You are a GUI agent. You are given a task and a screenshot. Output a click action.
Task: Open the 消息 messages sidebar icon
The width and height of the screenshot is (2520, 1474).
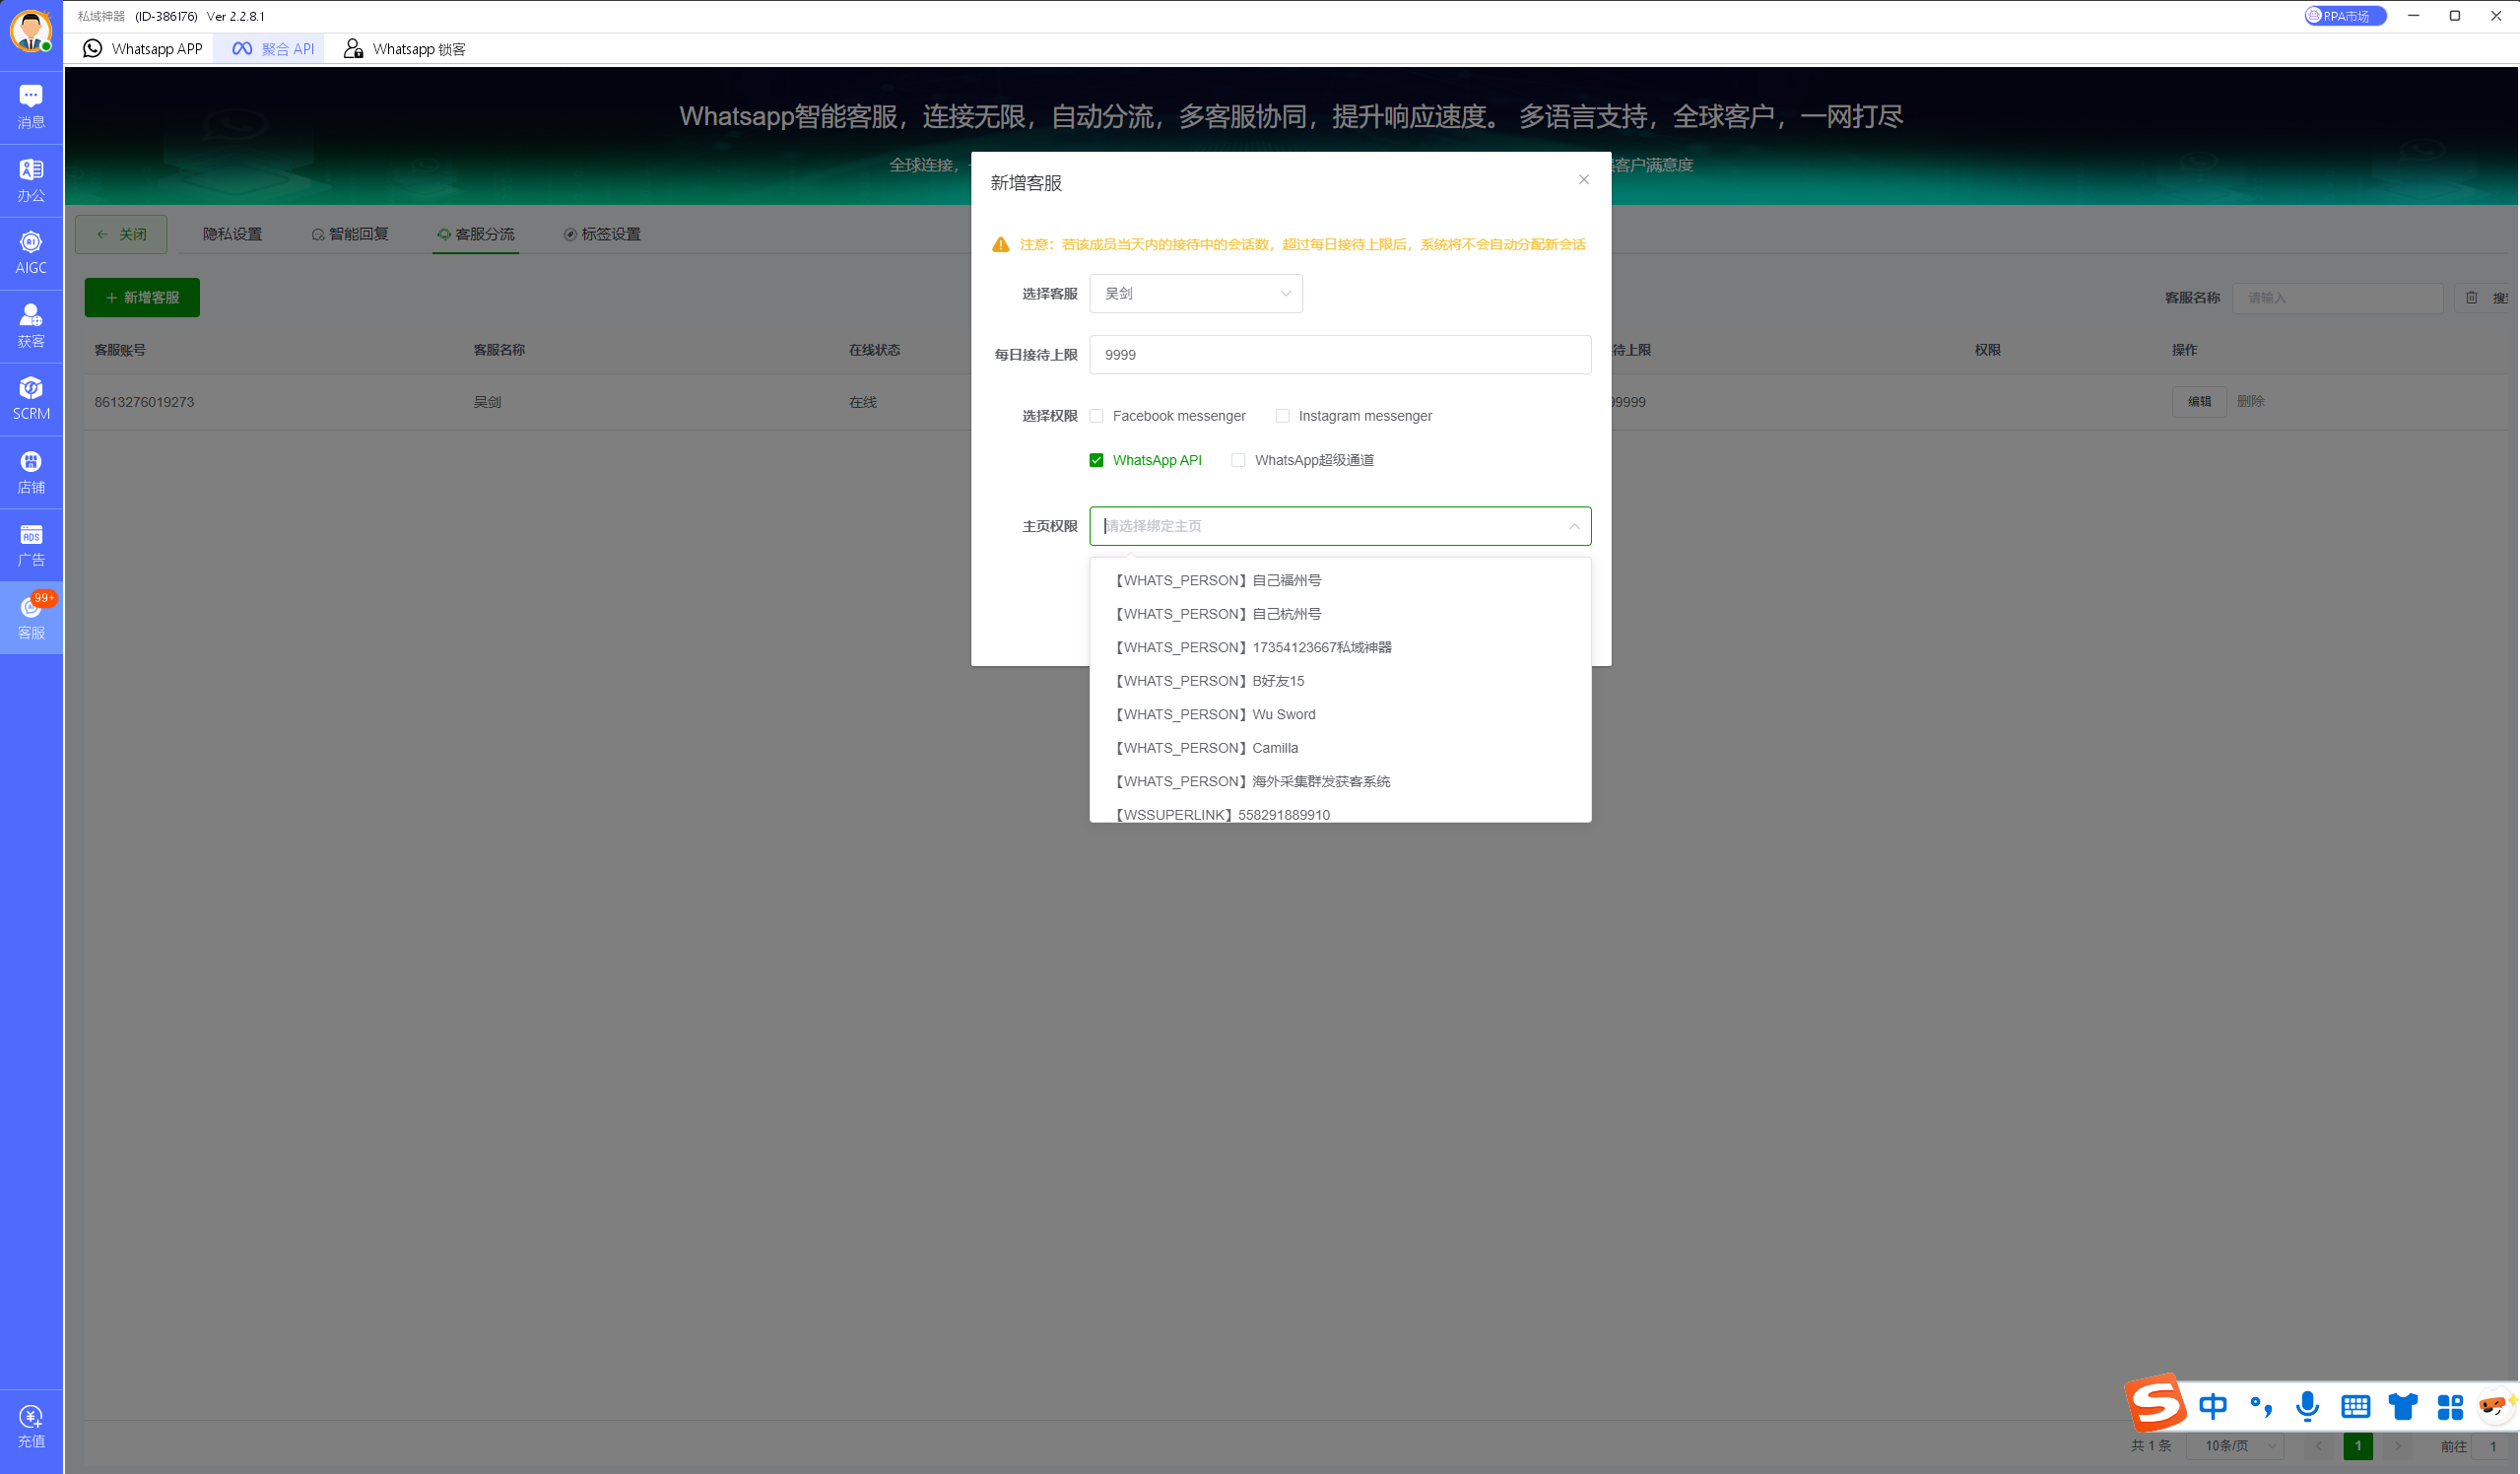coord(31,105)
